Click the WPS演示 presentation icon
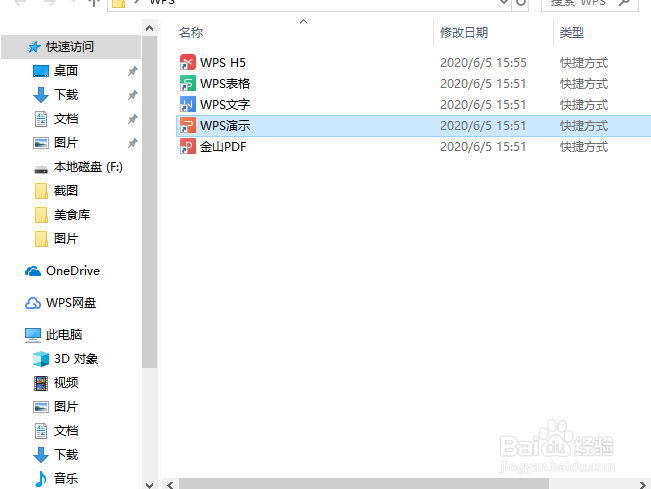 188,125
